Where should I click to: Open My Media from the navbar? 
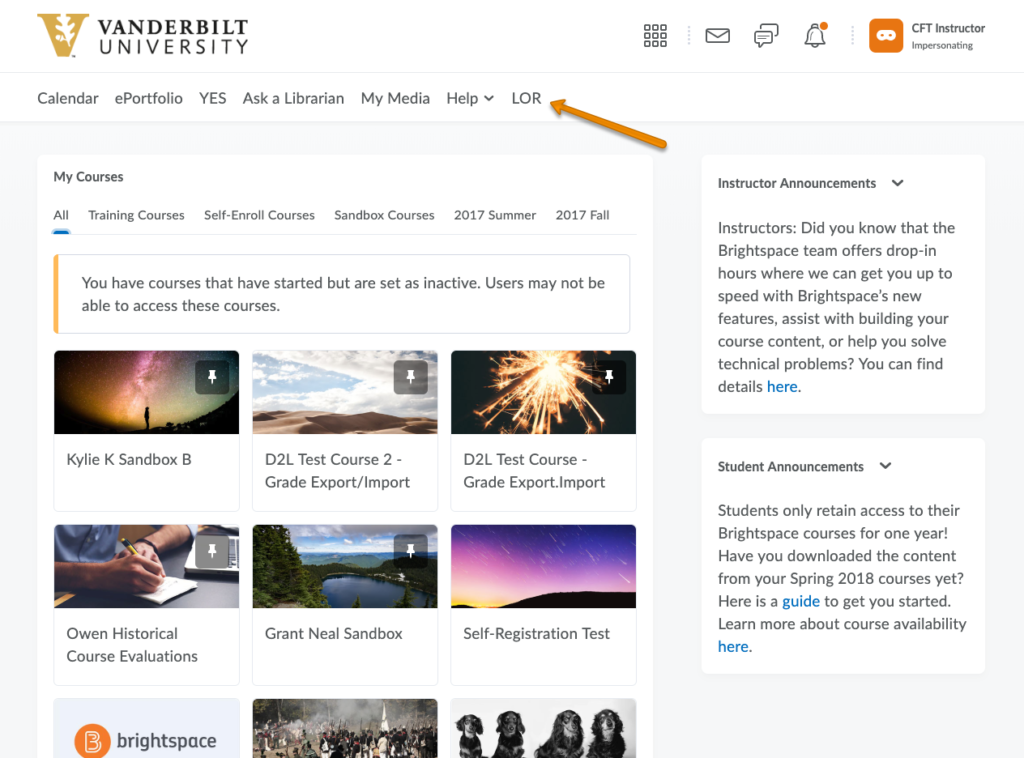(x=395, y=98)
